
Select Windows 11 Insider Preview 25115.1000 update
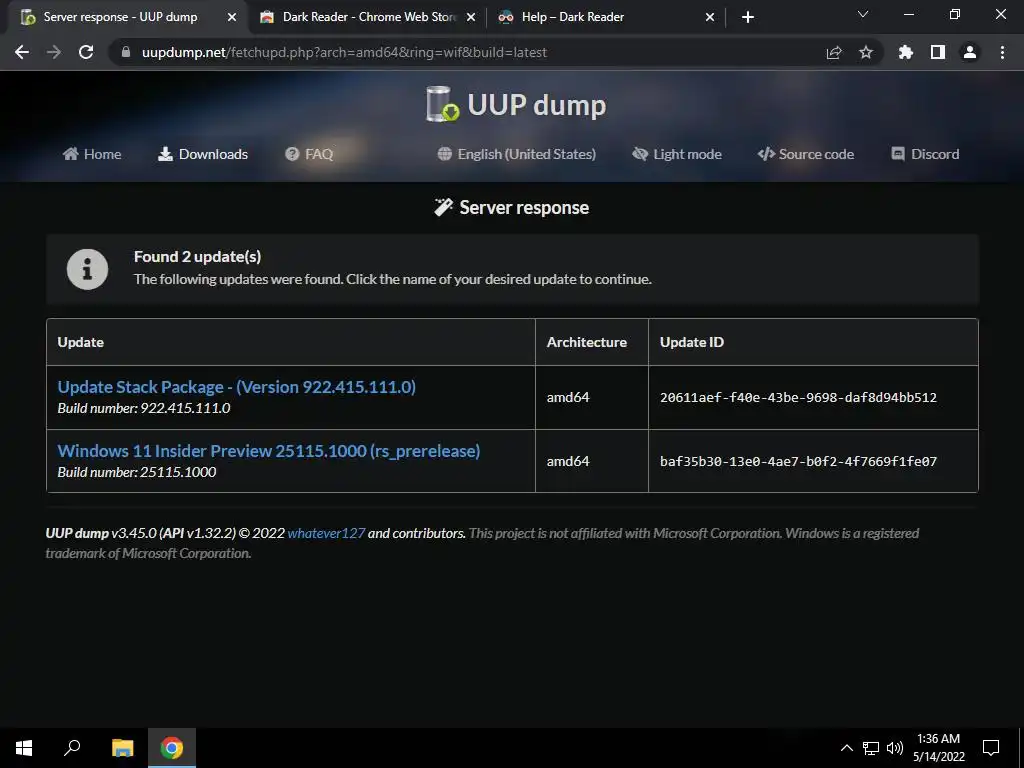(x=269, y=451)
